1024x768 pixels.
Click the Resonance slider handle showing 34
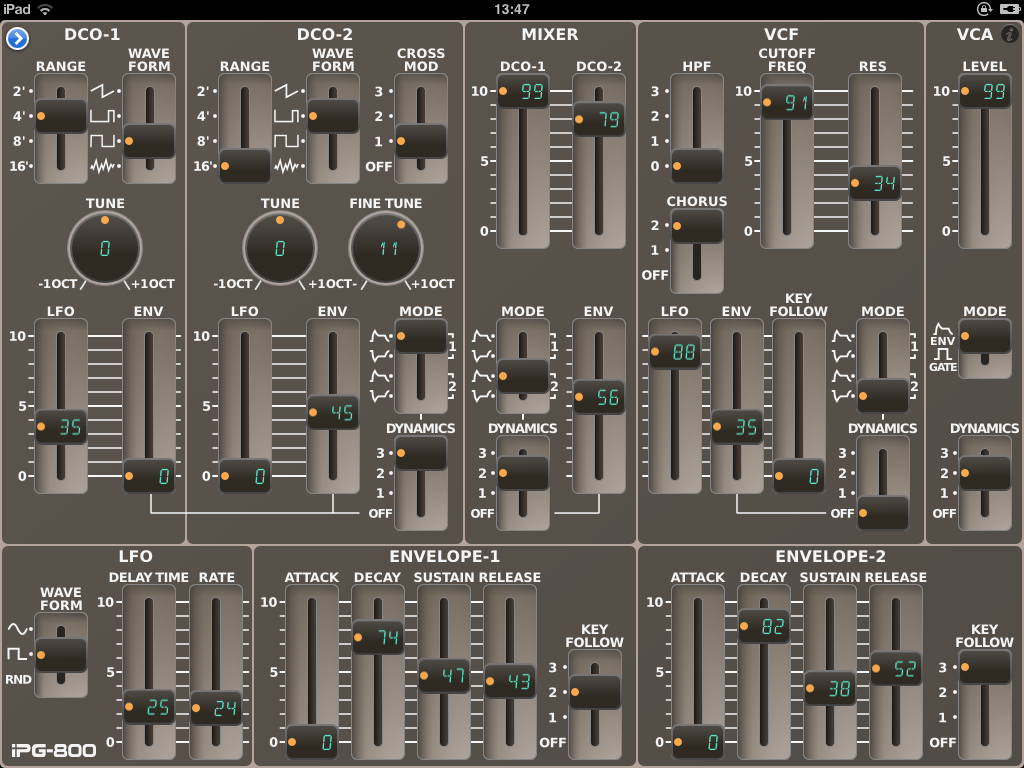tap(874, 184)
